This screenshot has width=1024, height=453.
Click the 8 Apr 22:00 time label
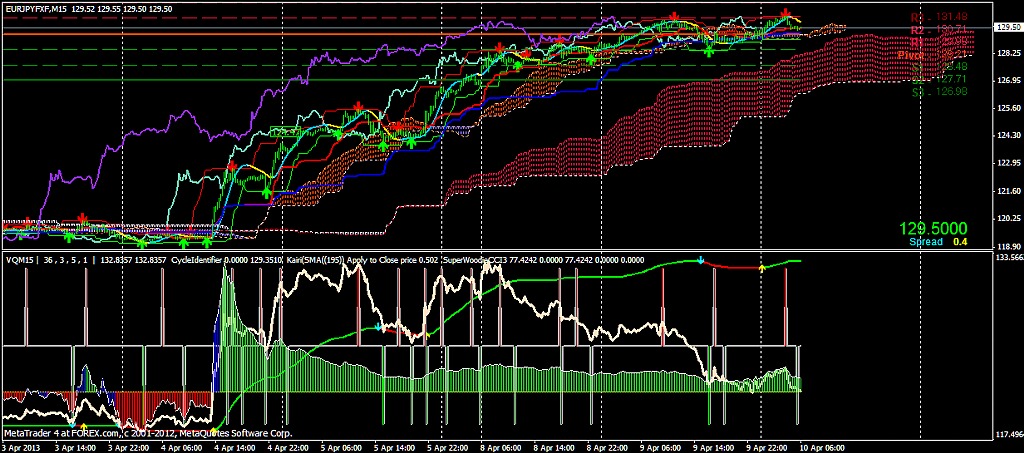tap(609, 448)
